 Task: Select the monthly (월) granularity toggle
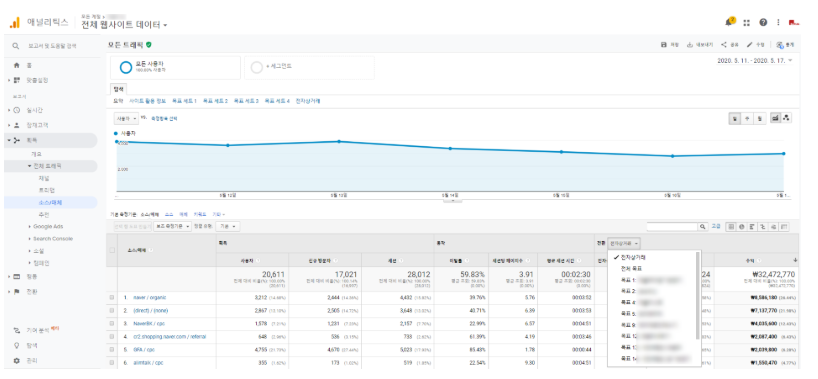[x=760, y=119]
